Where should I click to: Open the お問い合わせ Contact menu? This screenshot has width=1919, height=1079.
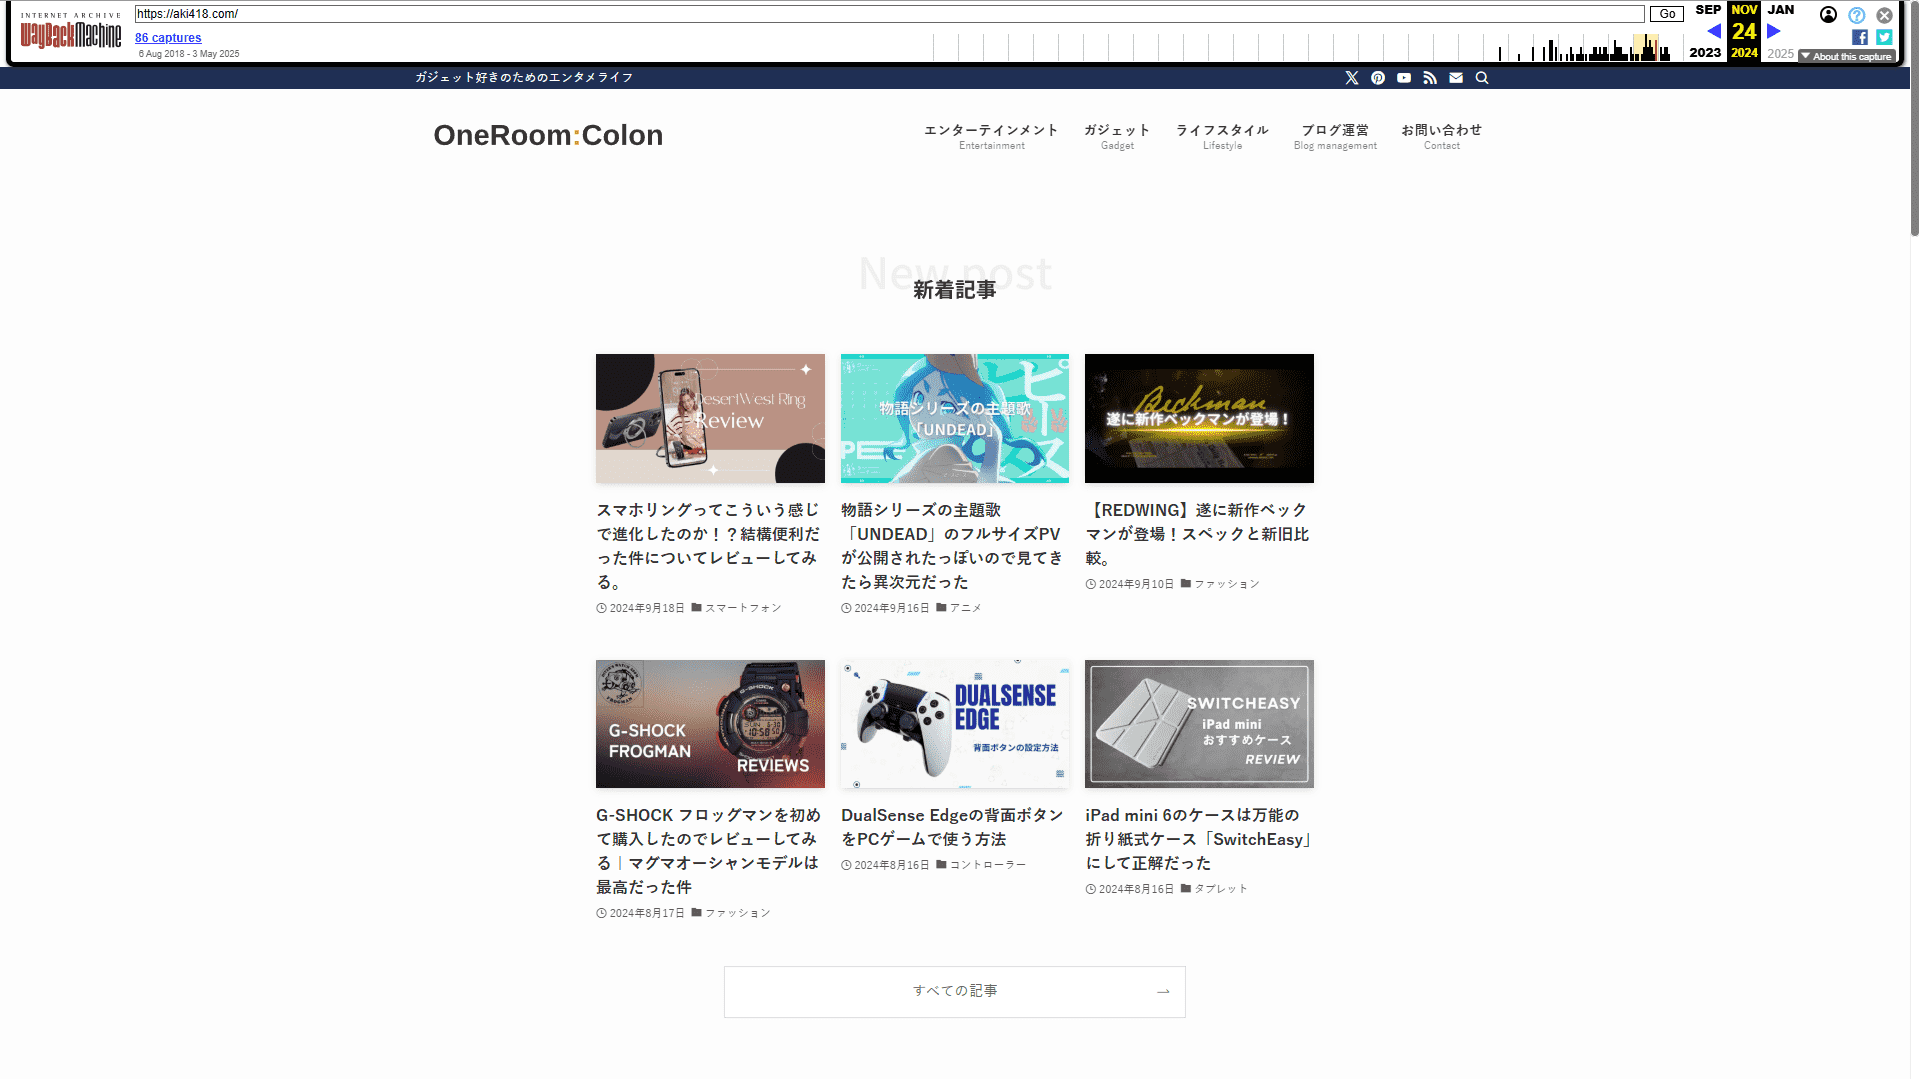coord(1441,136)
